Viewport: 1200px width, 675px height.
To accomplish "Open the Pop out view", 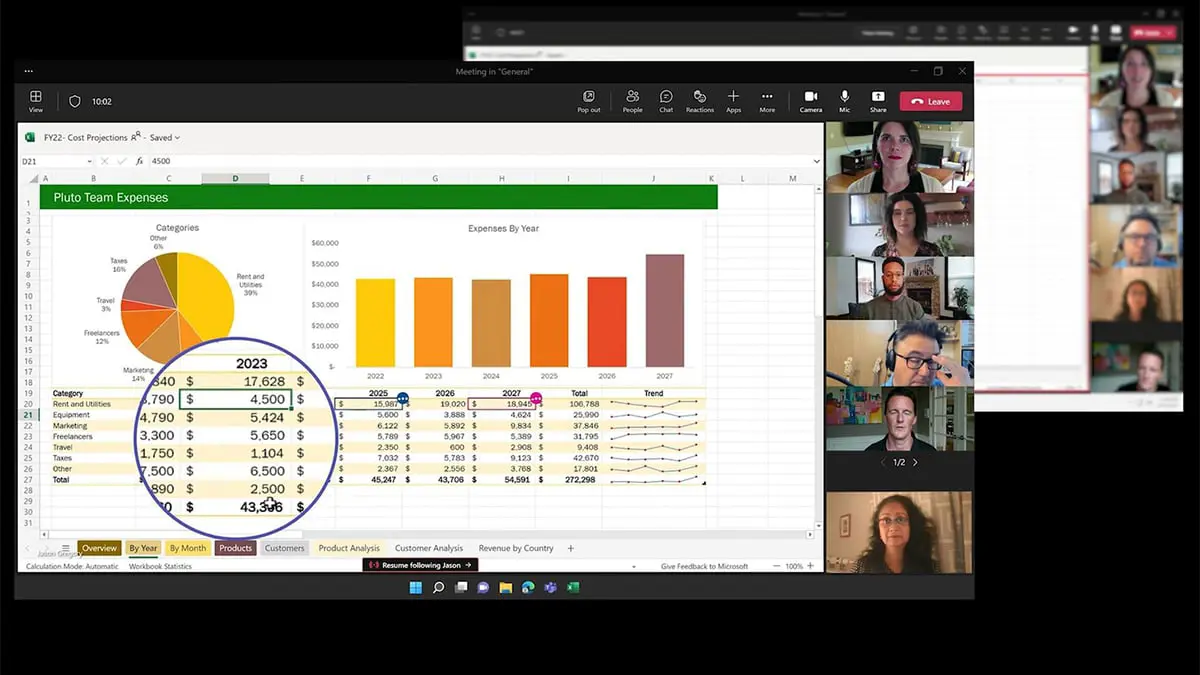I will [588, 100].
